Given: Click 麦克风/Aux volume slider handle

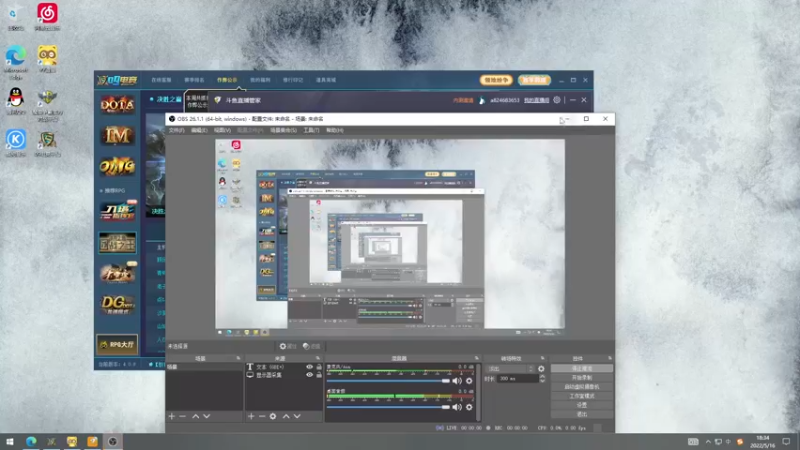Looking at the screenshot, I should 445,381.
